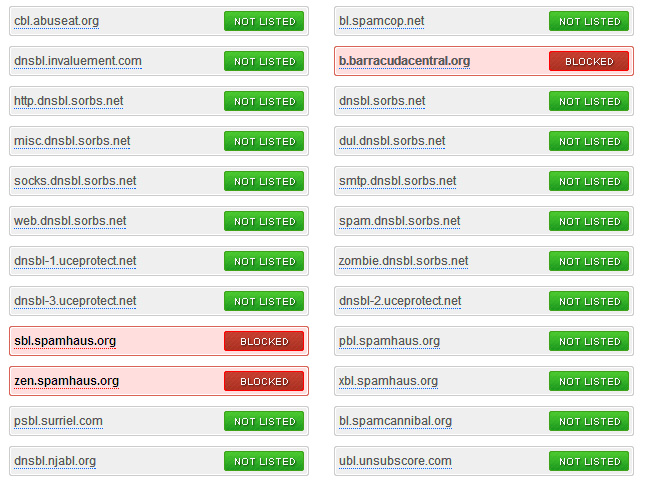The image size is (645, 485).
Task: Open dnsbl.invaluement.com link
Action: tap(78, 61)
